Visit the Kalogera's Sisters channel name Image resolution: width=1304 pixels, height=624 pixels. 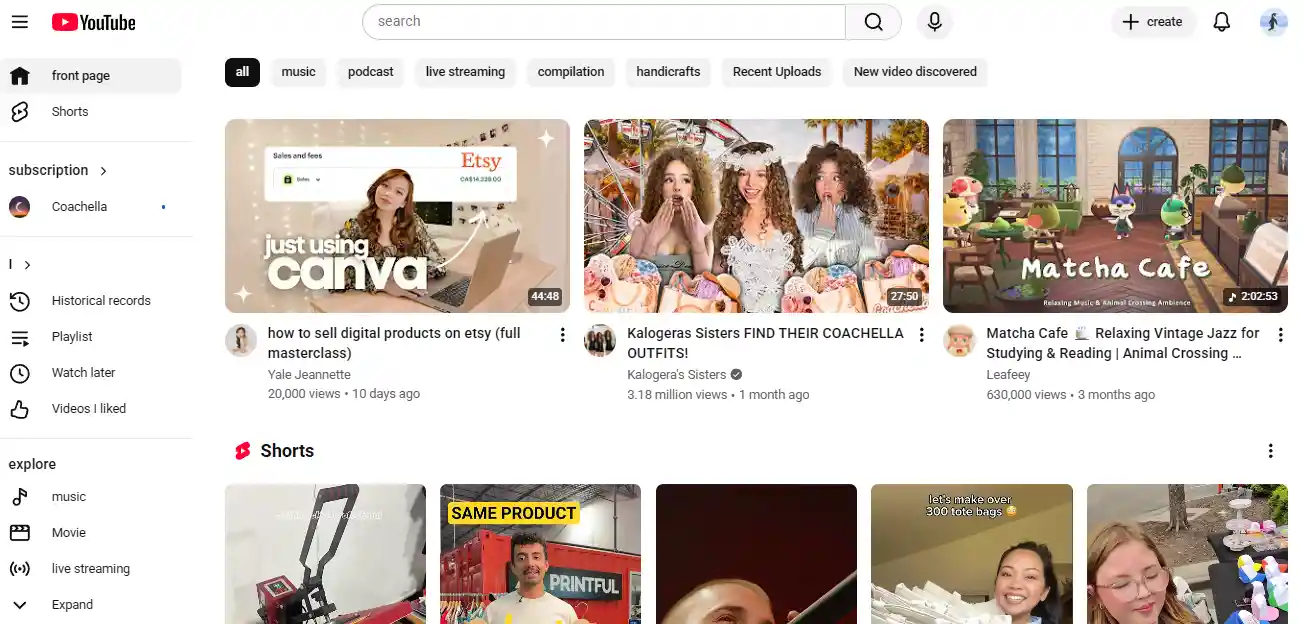pos(676,375)
